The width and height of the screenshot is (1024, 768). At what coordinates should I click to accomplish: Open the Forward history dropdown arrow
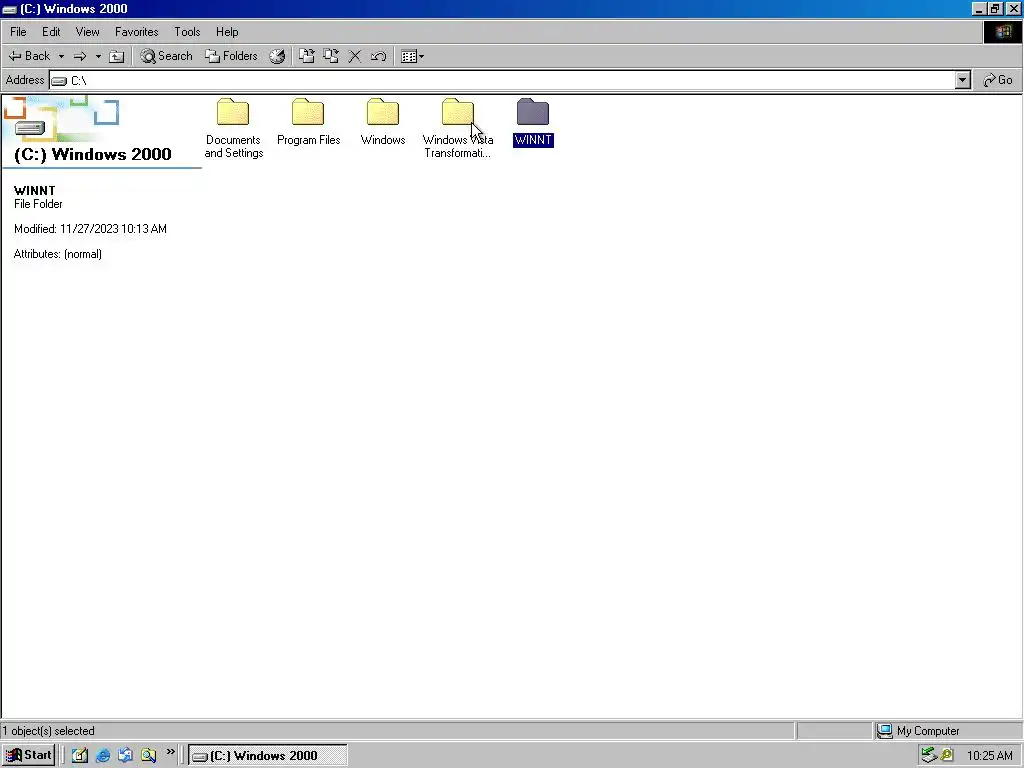pyautogui.click(x=98, y=56)
